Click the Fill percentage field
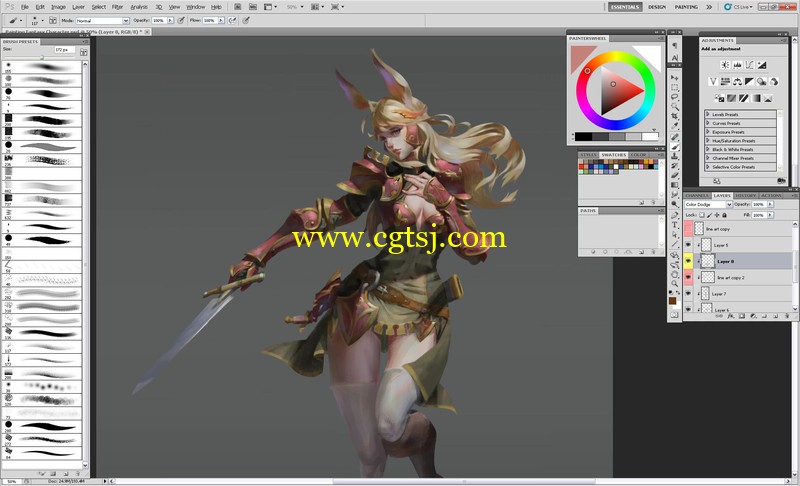 tap(759, 215)
